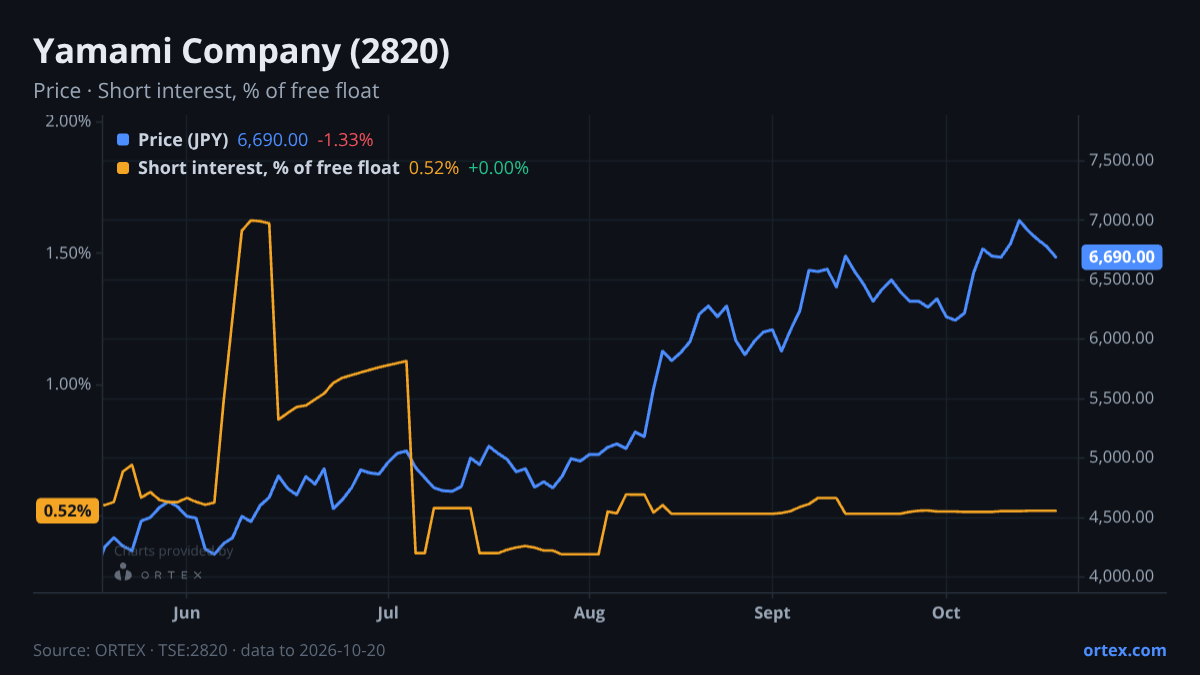Click the 7,000.00 right axis label
This screenshot has width=1200, height=675.
[x=1121, y=220]
